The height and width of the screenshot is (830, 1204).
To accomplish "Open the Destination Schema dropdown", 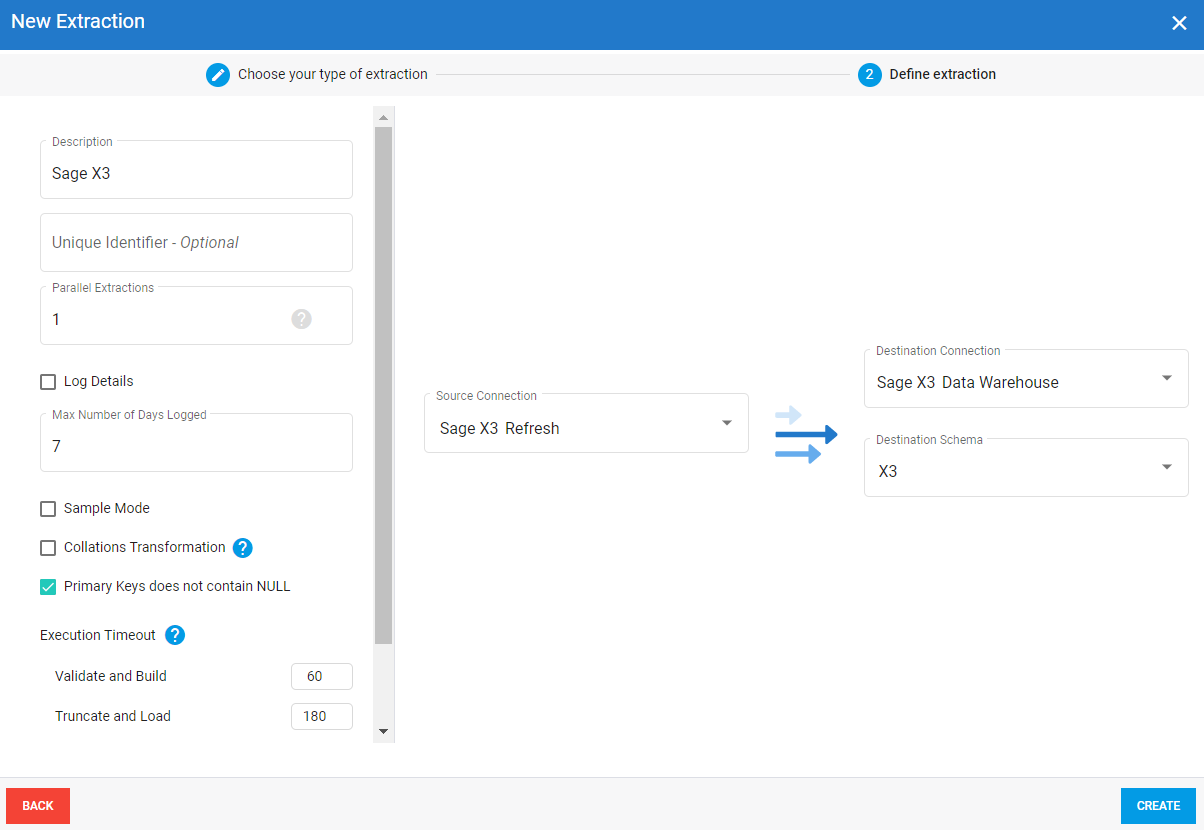I will coord(1026,468).
